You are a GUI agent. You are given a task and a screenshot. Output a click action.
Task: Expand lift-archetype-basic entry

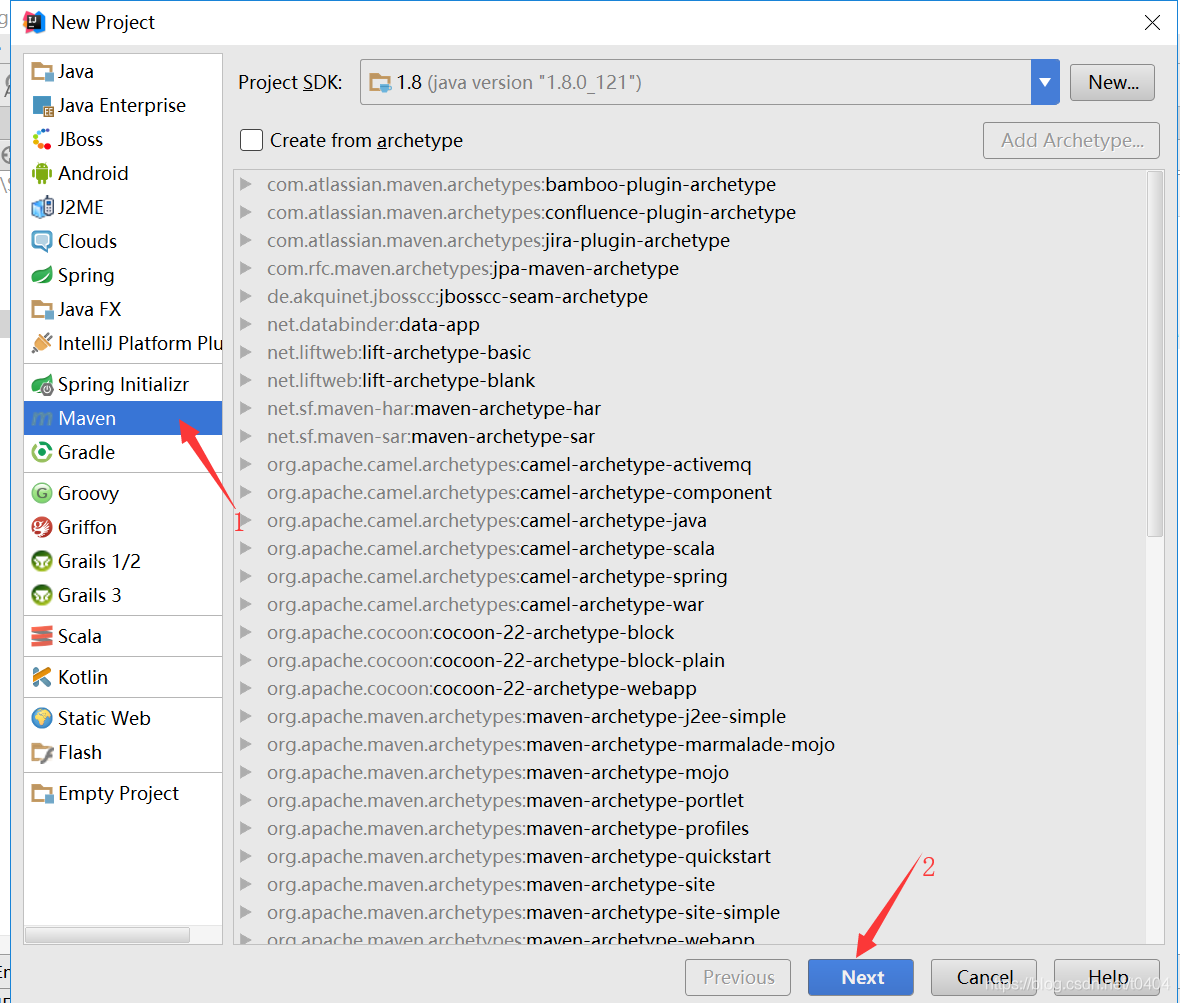[x=245, y=351]
